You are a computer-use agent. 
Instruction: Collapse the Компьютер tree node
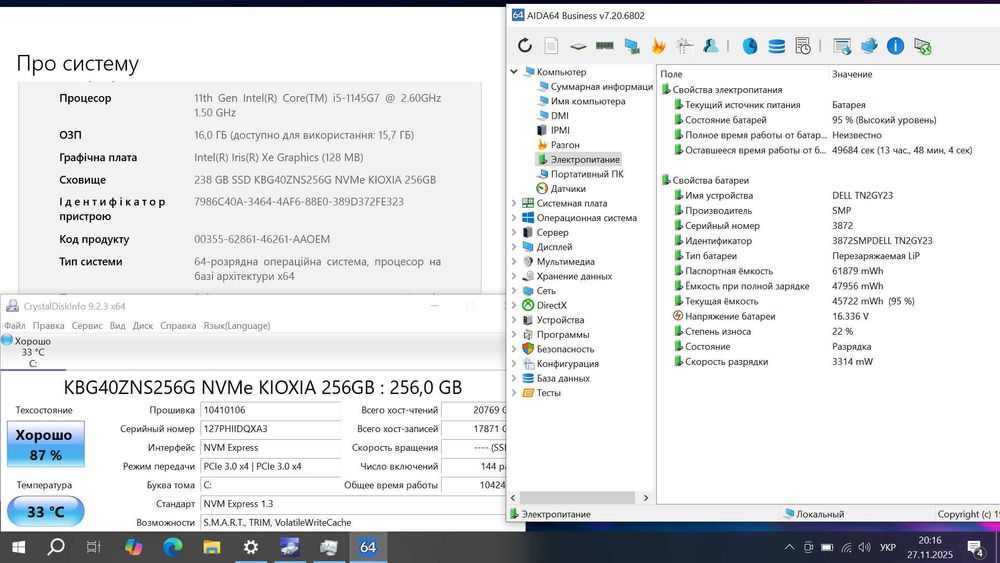pyautogui.click(x=514, y=71)
